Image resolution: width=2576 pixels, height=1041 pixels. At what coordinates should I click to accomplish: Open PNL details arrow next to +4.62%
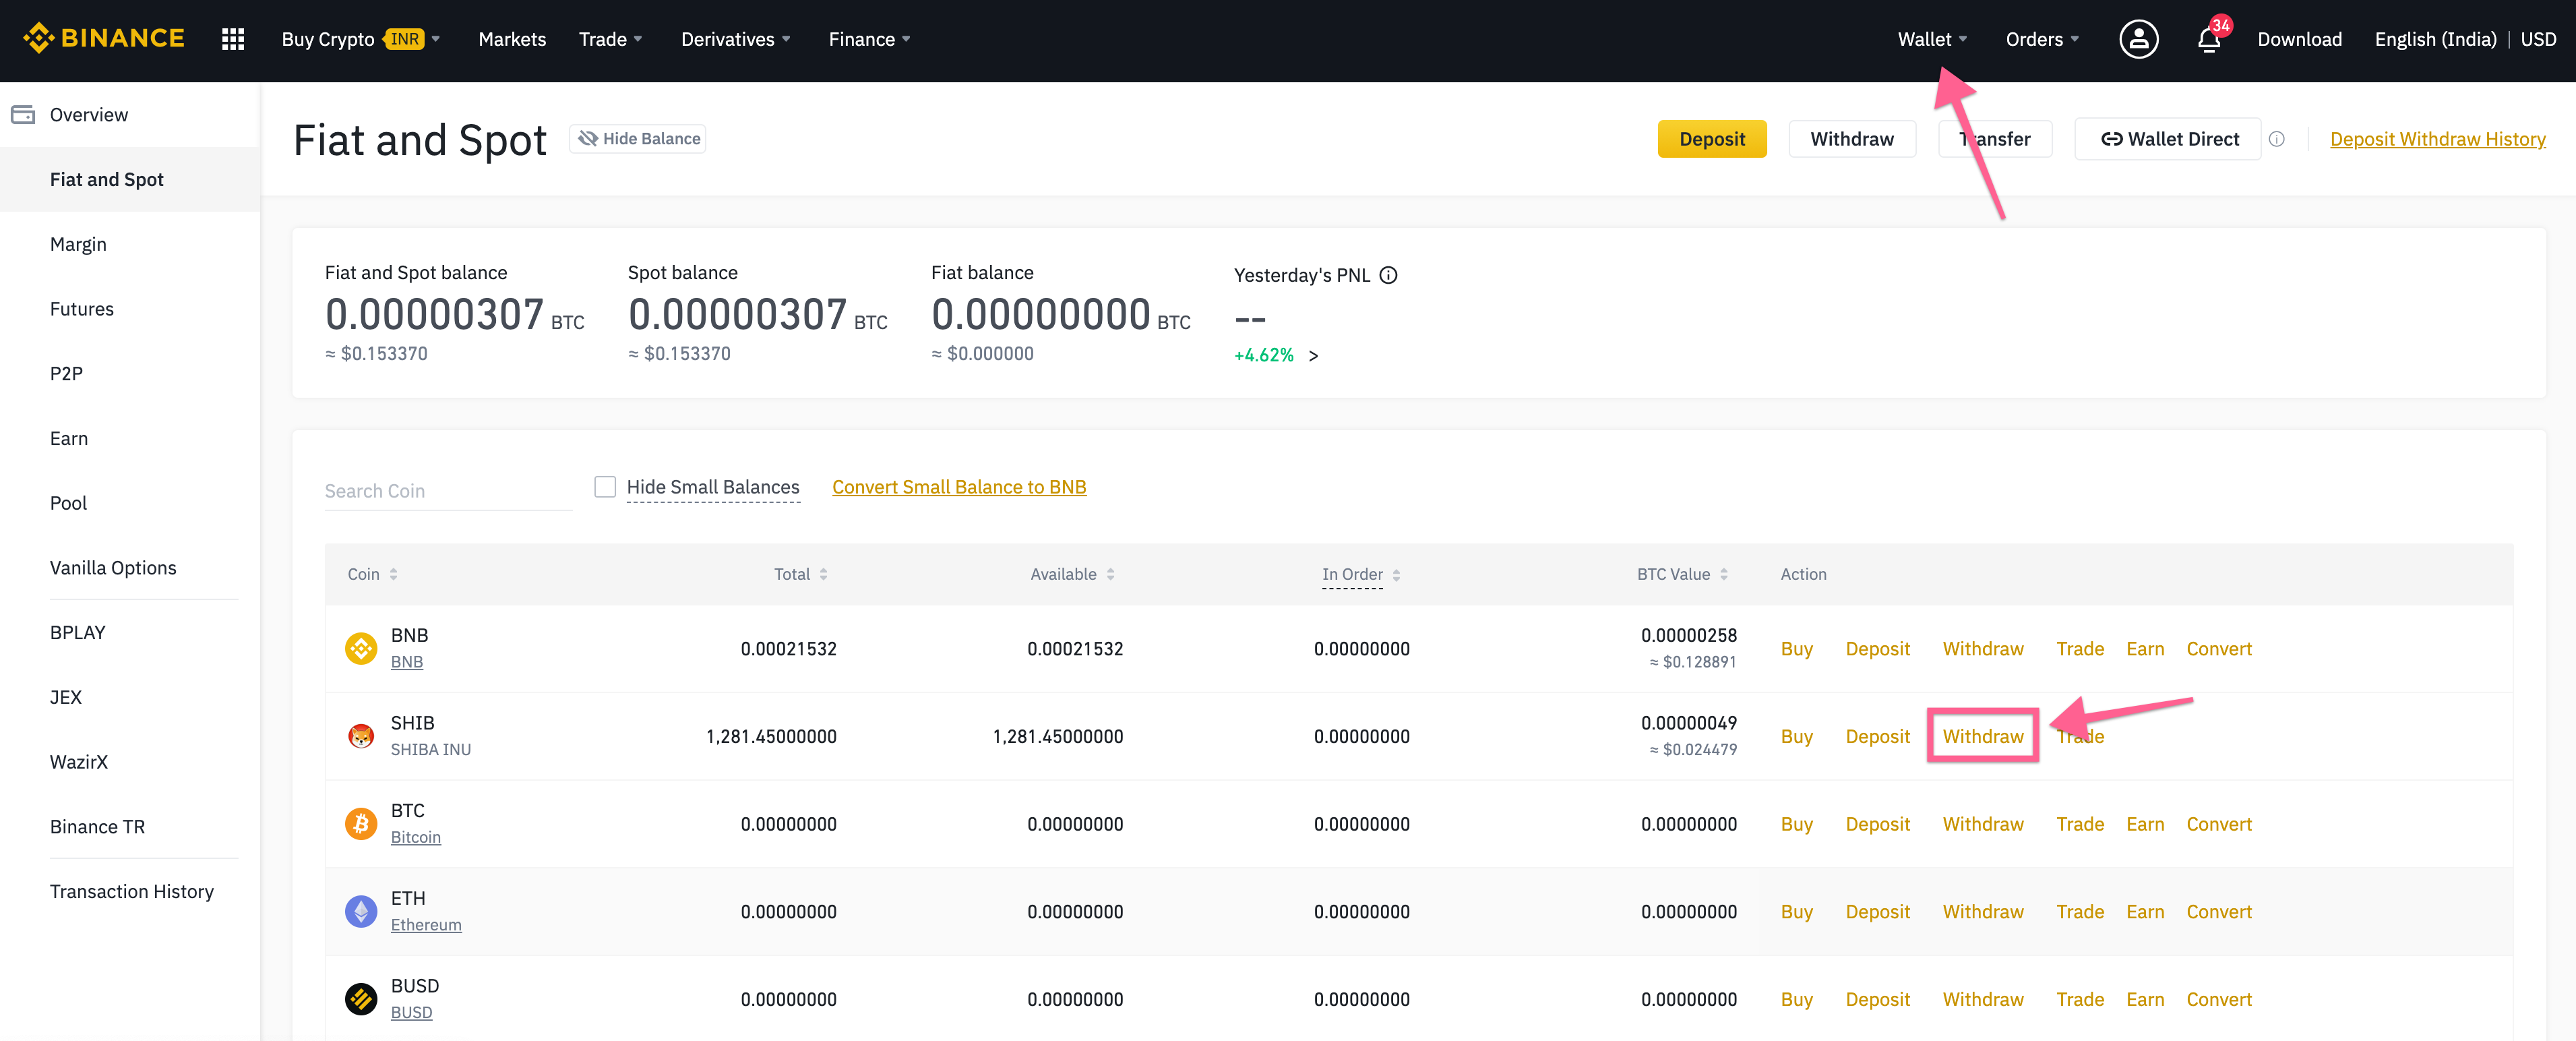click(x=1314, y=355)
